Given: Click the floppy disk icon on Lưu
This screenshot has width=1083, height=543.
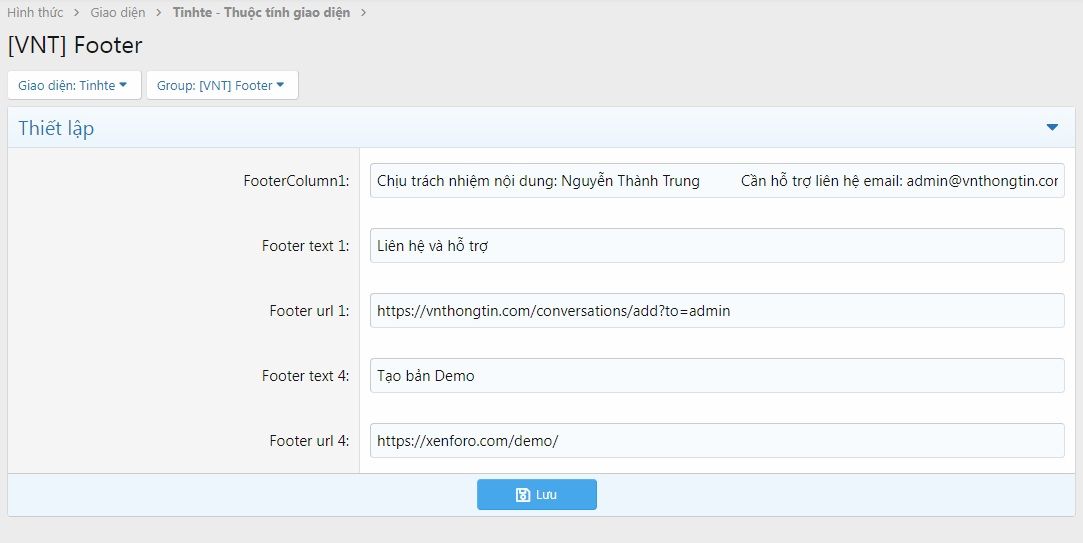Looking at the screenshot, I should pos(522,495).
